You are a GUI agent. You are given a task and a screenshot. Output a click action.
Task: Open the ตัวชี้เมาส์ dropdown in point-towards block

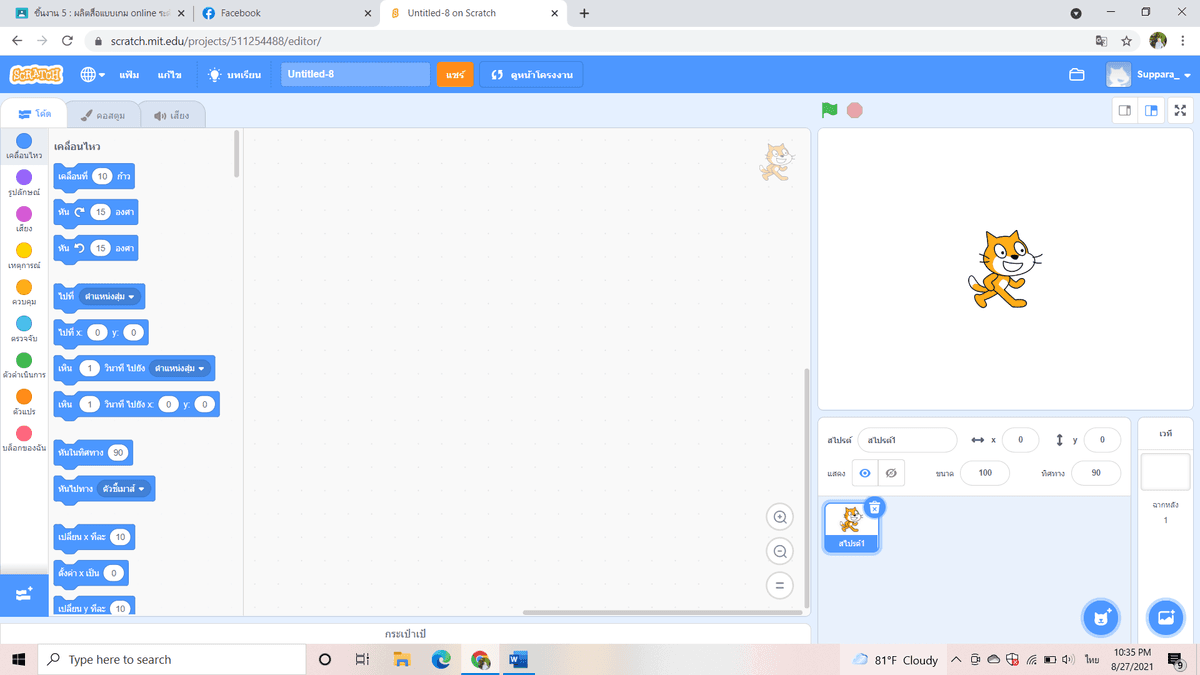123,488
